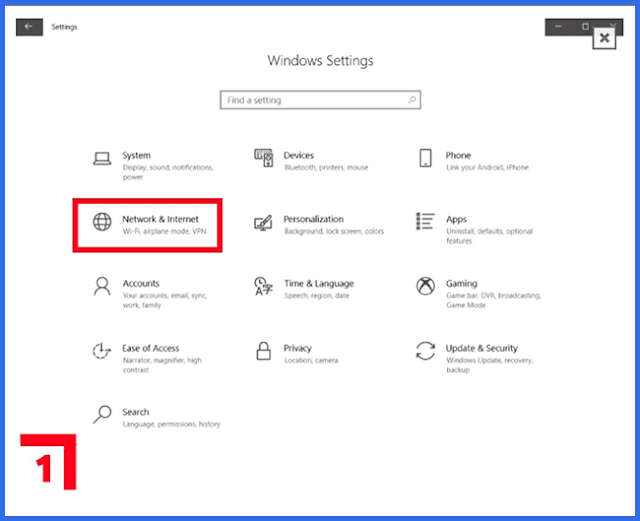Open the Update & Security title
Image resolution: width=640 pixels, height=521 pixels.
tap(482, 348)
